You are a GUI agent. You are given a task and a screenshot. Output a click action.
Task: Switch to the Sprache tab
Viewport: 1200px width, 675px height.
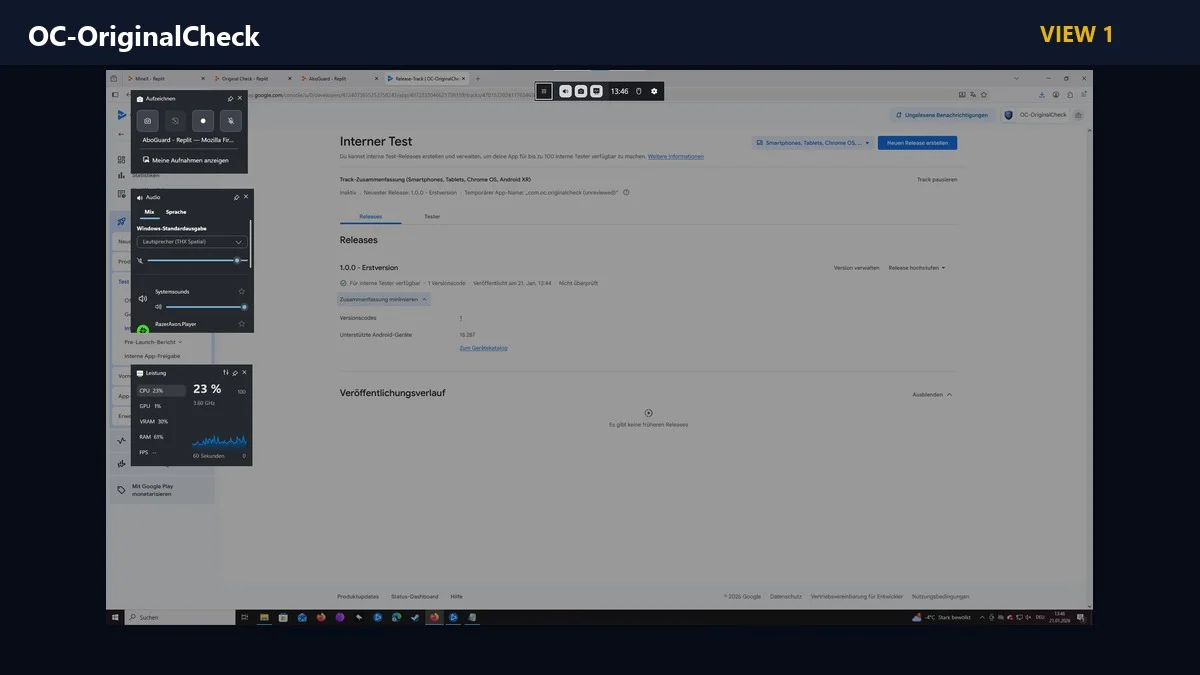point(176,212)
